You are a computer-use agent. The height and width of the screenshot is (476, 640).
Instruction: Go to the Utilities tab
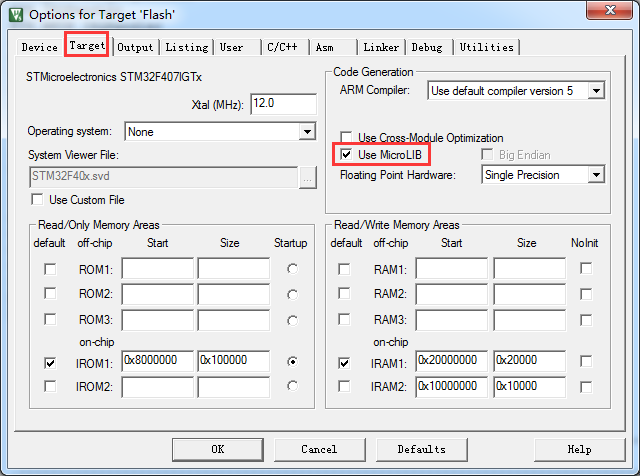coord(487,47)
